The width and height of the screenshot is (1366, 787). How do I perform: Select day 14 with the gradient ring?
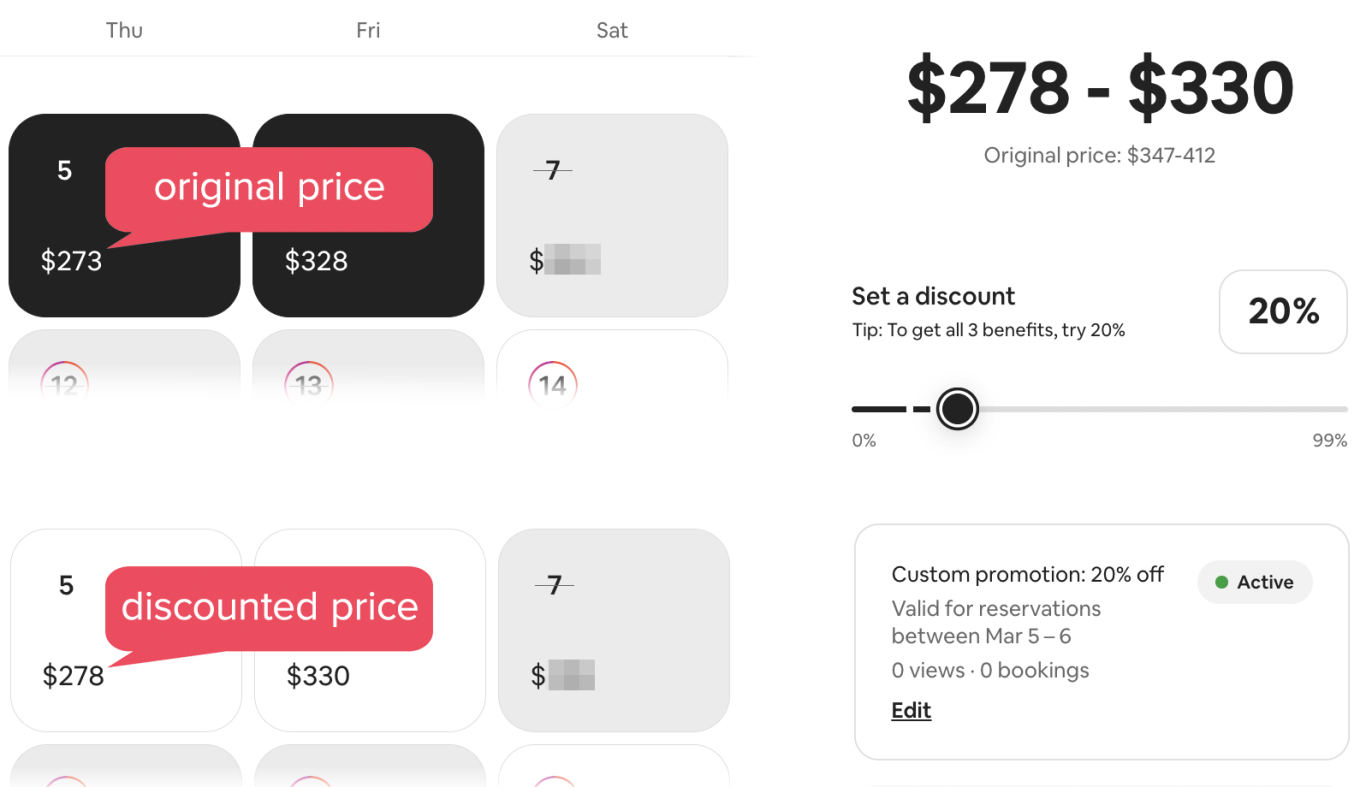tap(553, 383)
